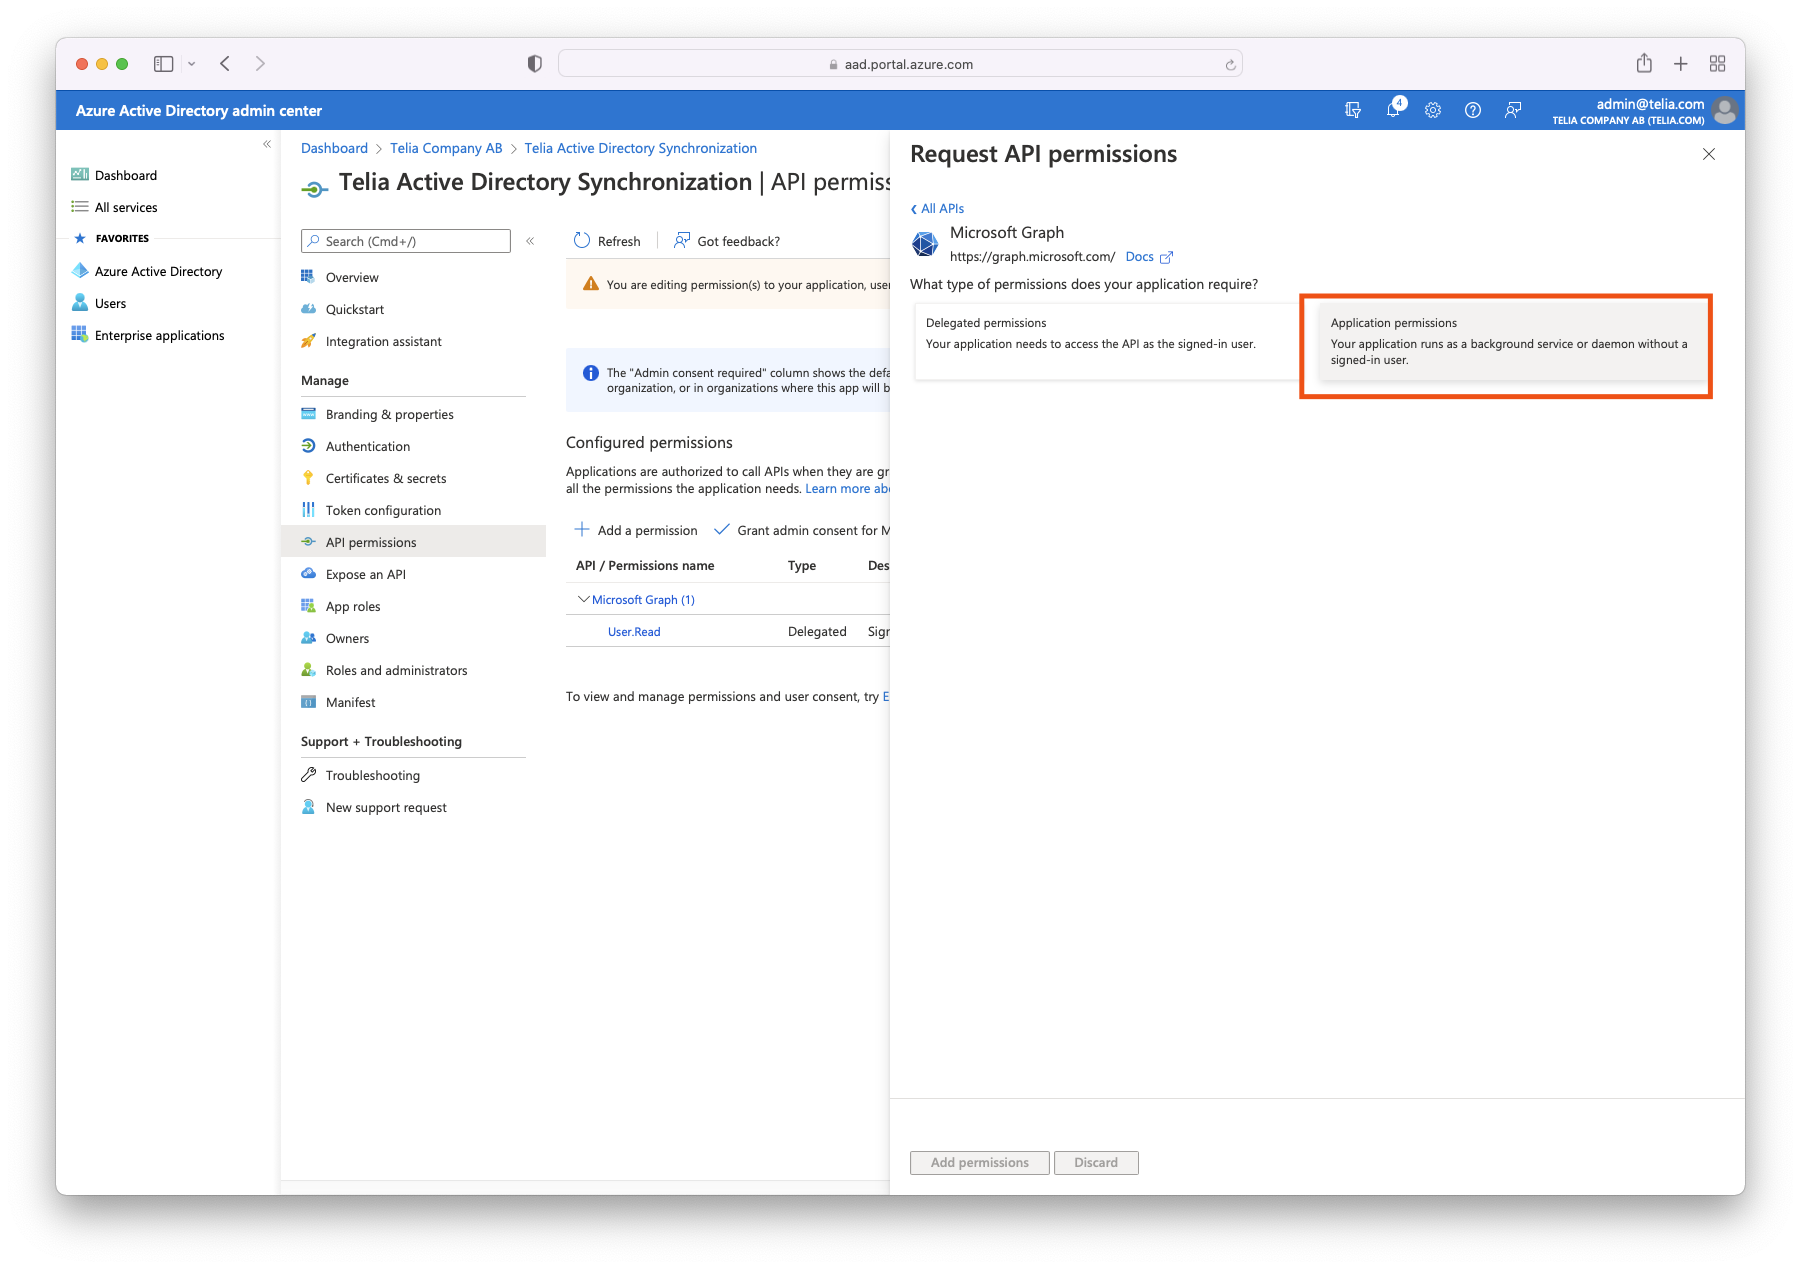Image resolution: width=1801 pixels, height=1269 pixels.
Task: Focus the Search (Cmd+/) input field
Action: (406, 241)
